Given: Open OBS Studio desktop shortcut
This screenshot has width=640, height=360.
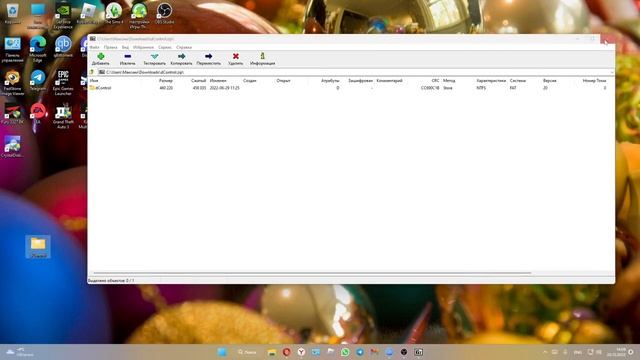Looking at the screenshot, I should [x=164, y=13].
